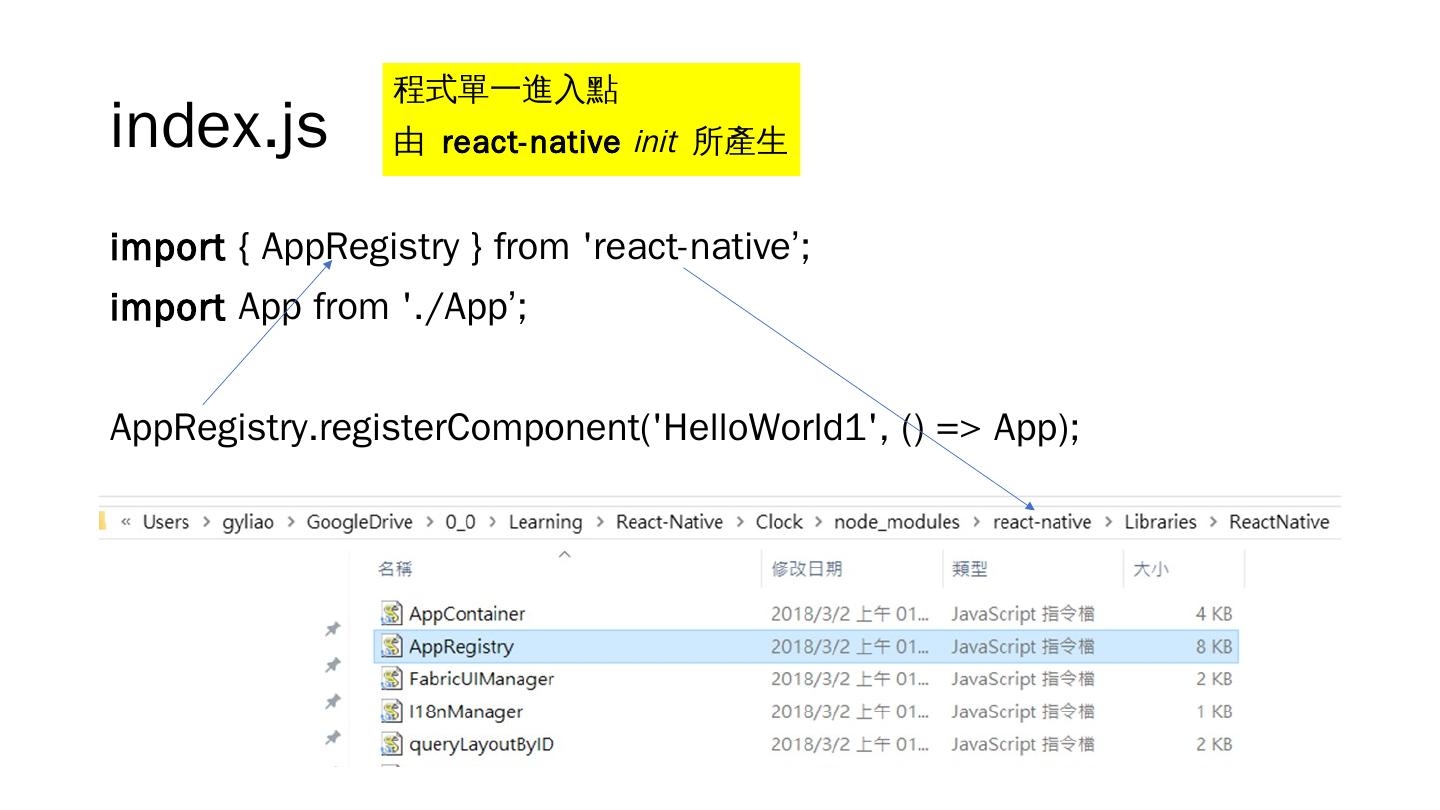The width and height of the screenshot is (1440, 810).
Task: Select the queryLayoutByID file name
Action: pos(481,745)
